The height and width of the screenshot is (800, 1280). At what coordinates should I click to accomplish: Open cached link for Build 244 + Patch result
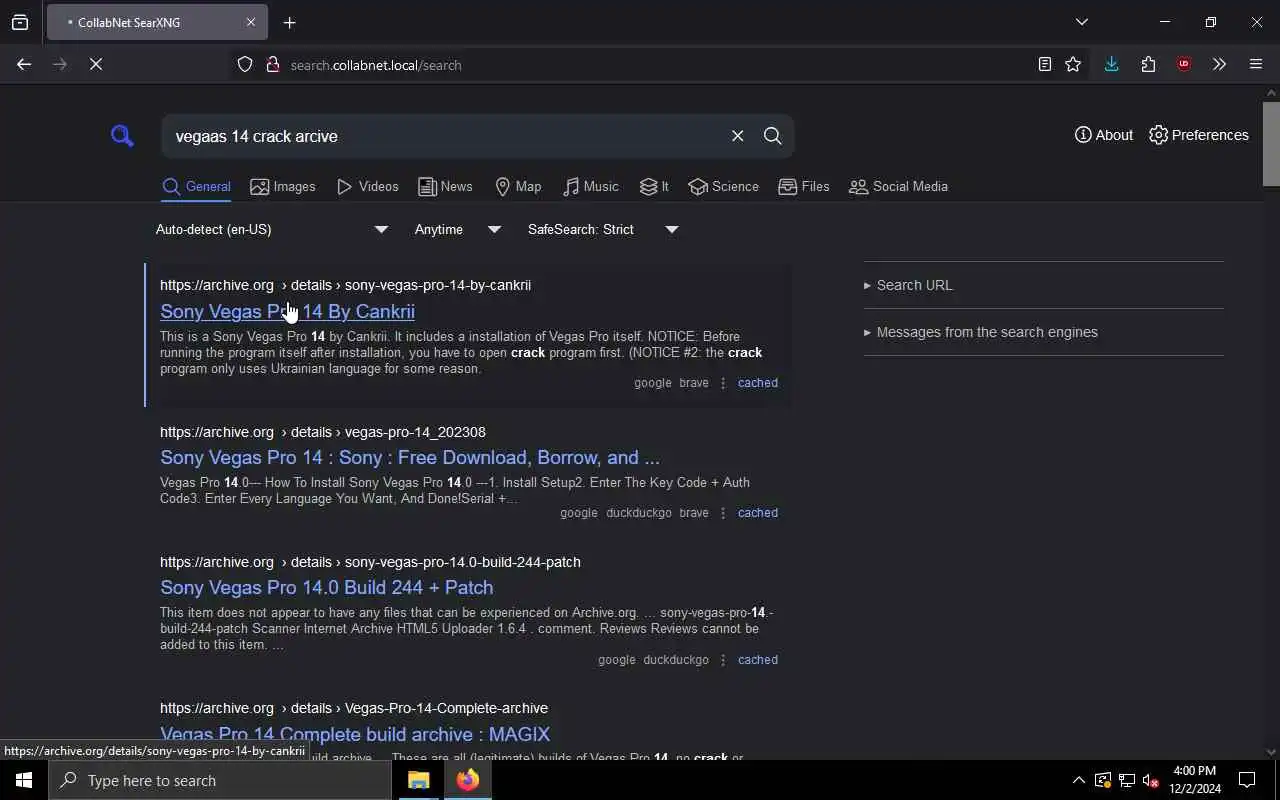757,660
